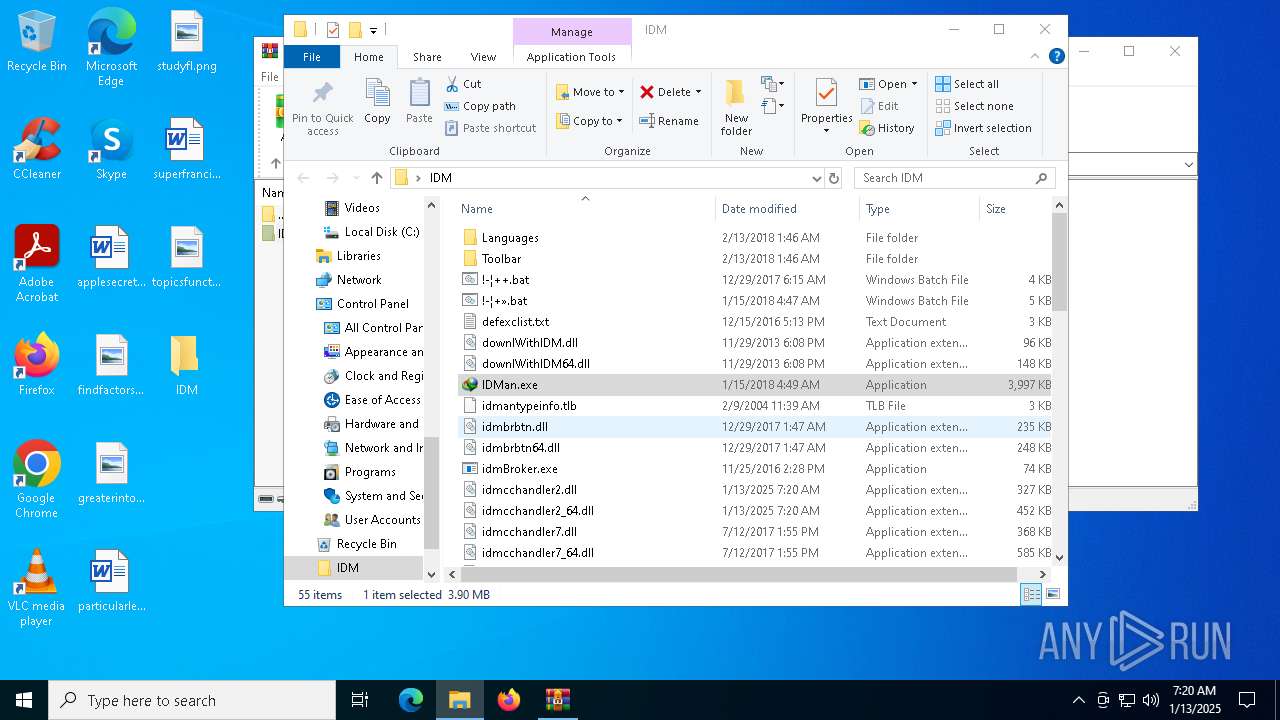Click the Paste ribbon icon
This screenshot has width=1280, height=720.
tap(419, 102)
